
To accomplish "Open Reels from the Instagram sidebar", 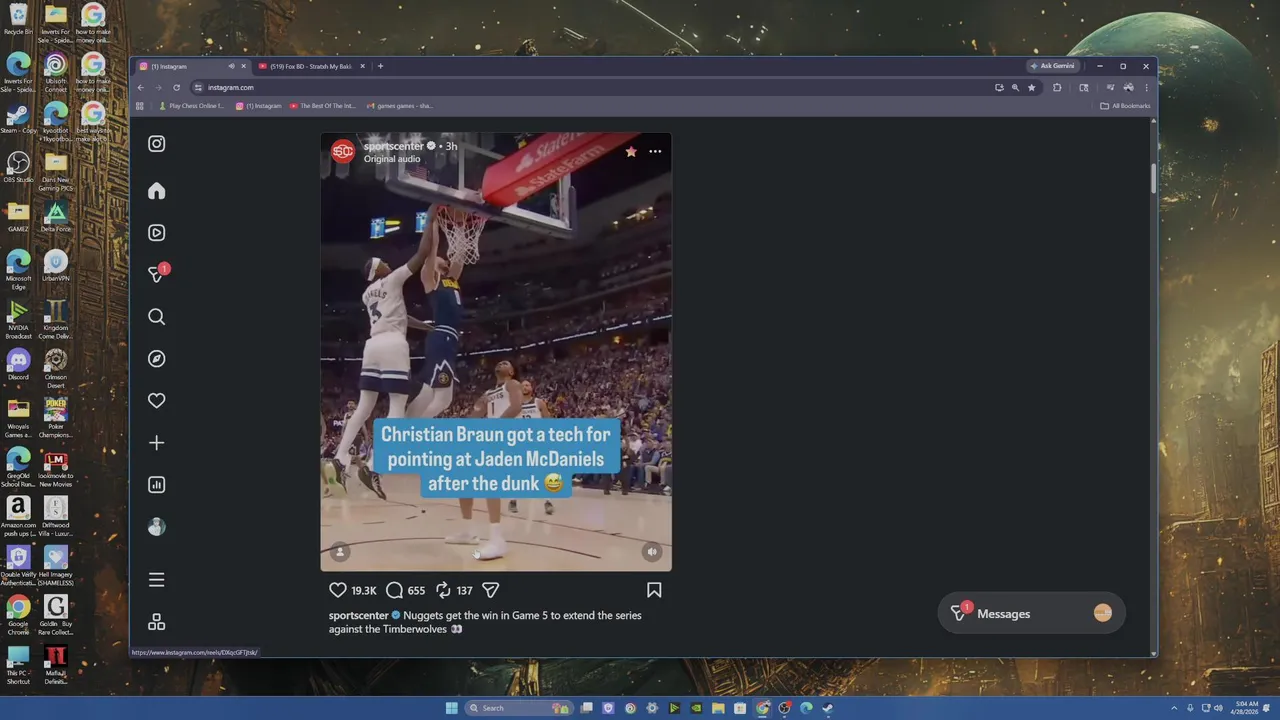I will [157, 233].
